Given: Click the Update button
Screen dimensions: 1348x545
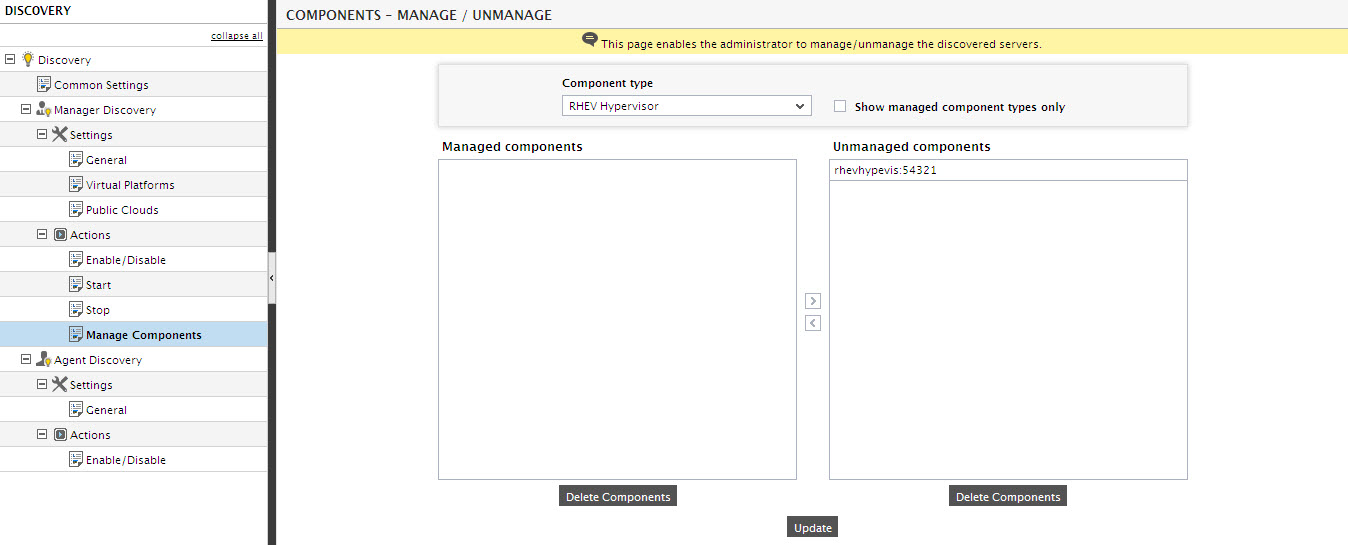Looking at the screenshot, I should point(813,528).
